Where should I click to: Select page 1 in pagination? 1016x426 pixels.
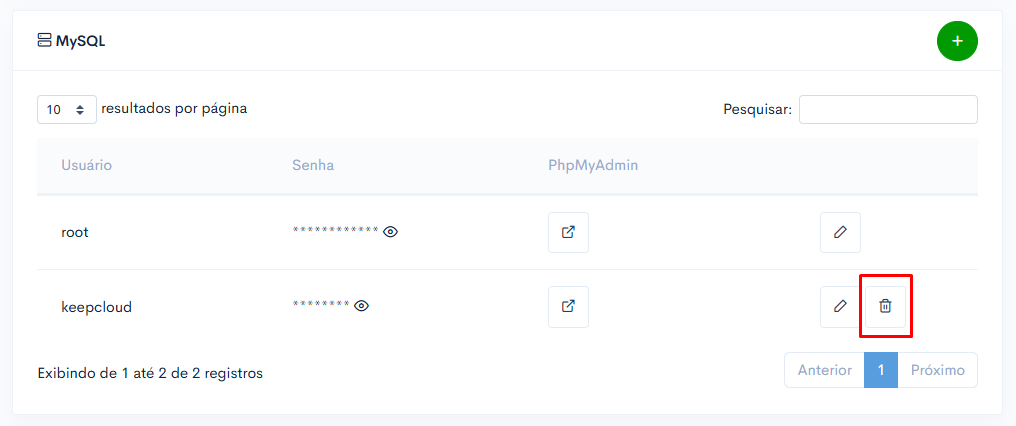(881, 370)
